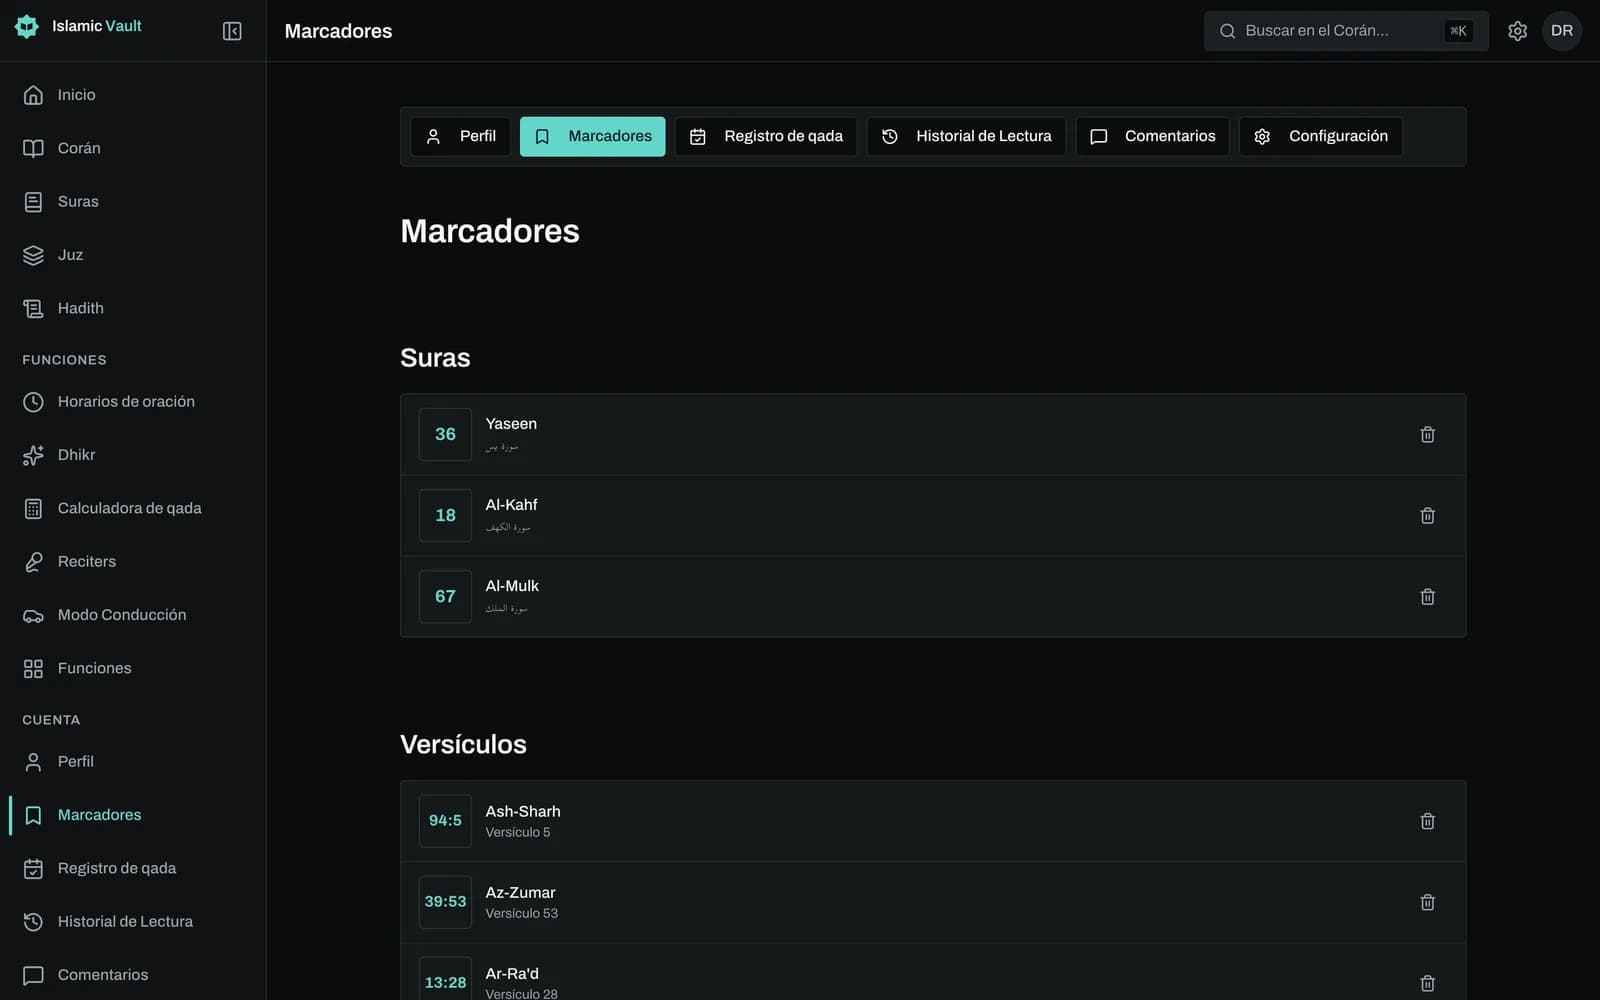Delete the Ash-Sharh verse bookmark

[1427, 821]
